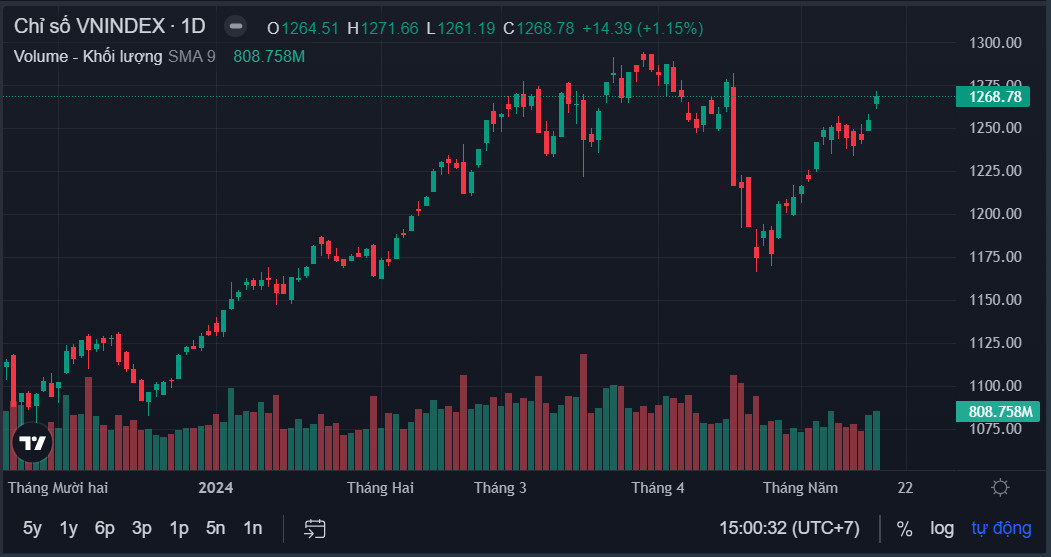Open the Volume - Khối lượng indicator legend

coord(88,56)
